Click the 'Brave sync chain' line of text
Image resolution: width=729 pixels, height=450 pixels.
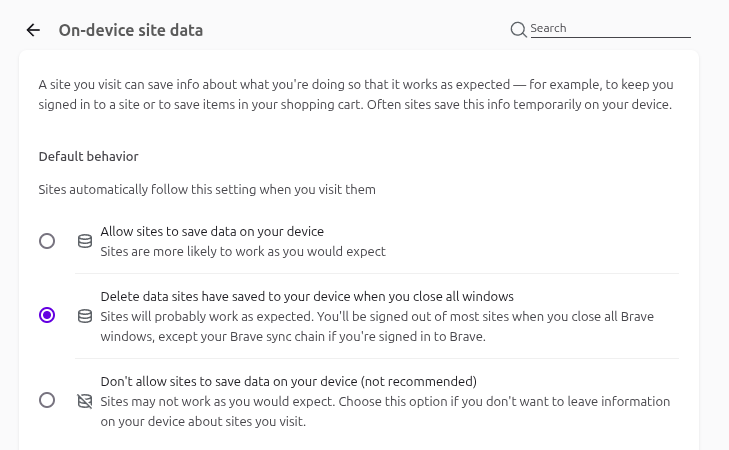[x=293, y=337]
